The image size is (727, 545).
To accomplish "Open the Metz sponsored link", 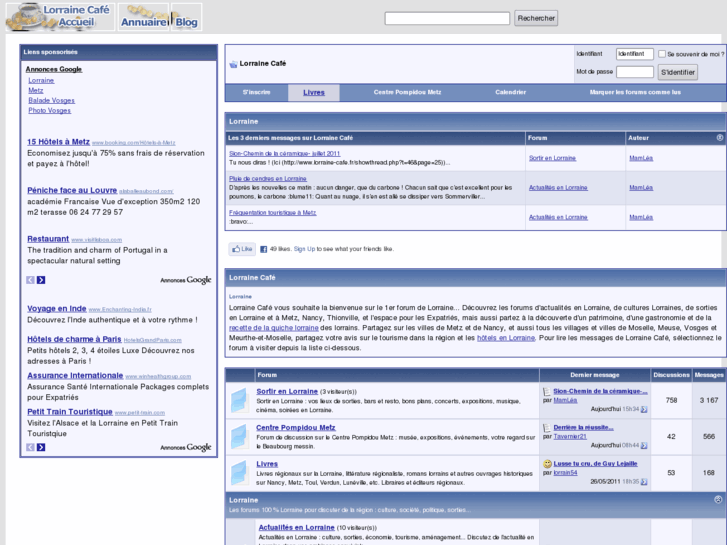I will [36, 90].
